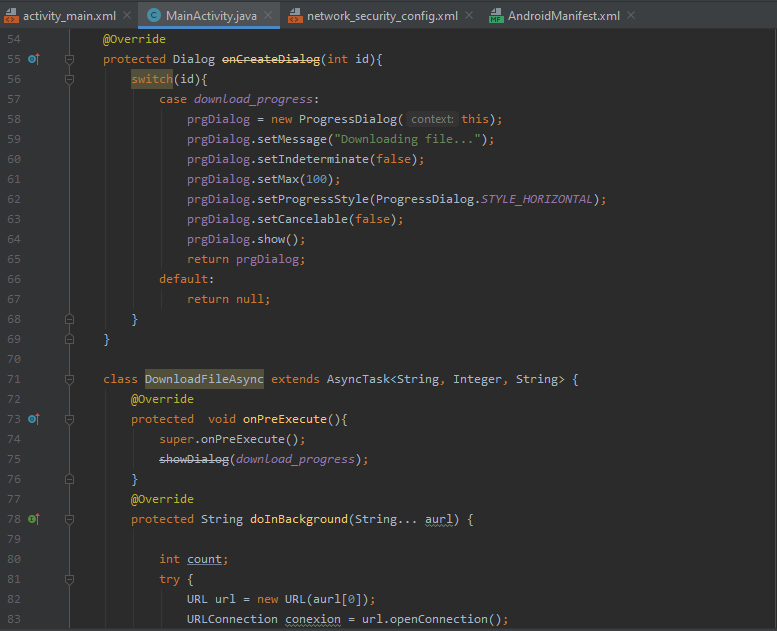Open the network_security_config.xml tab
This screenshot has height=631, width=777.
(382, 16)
